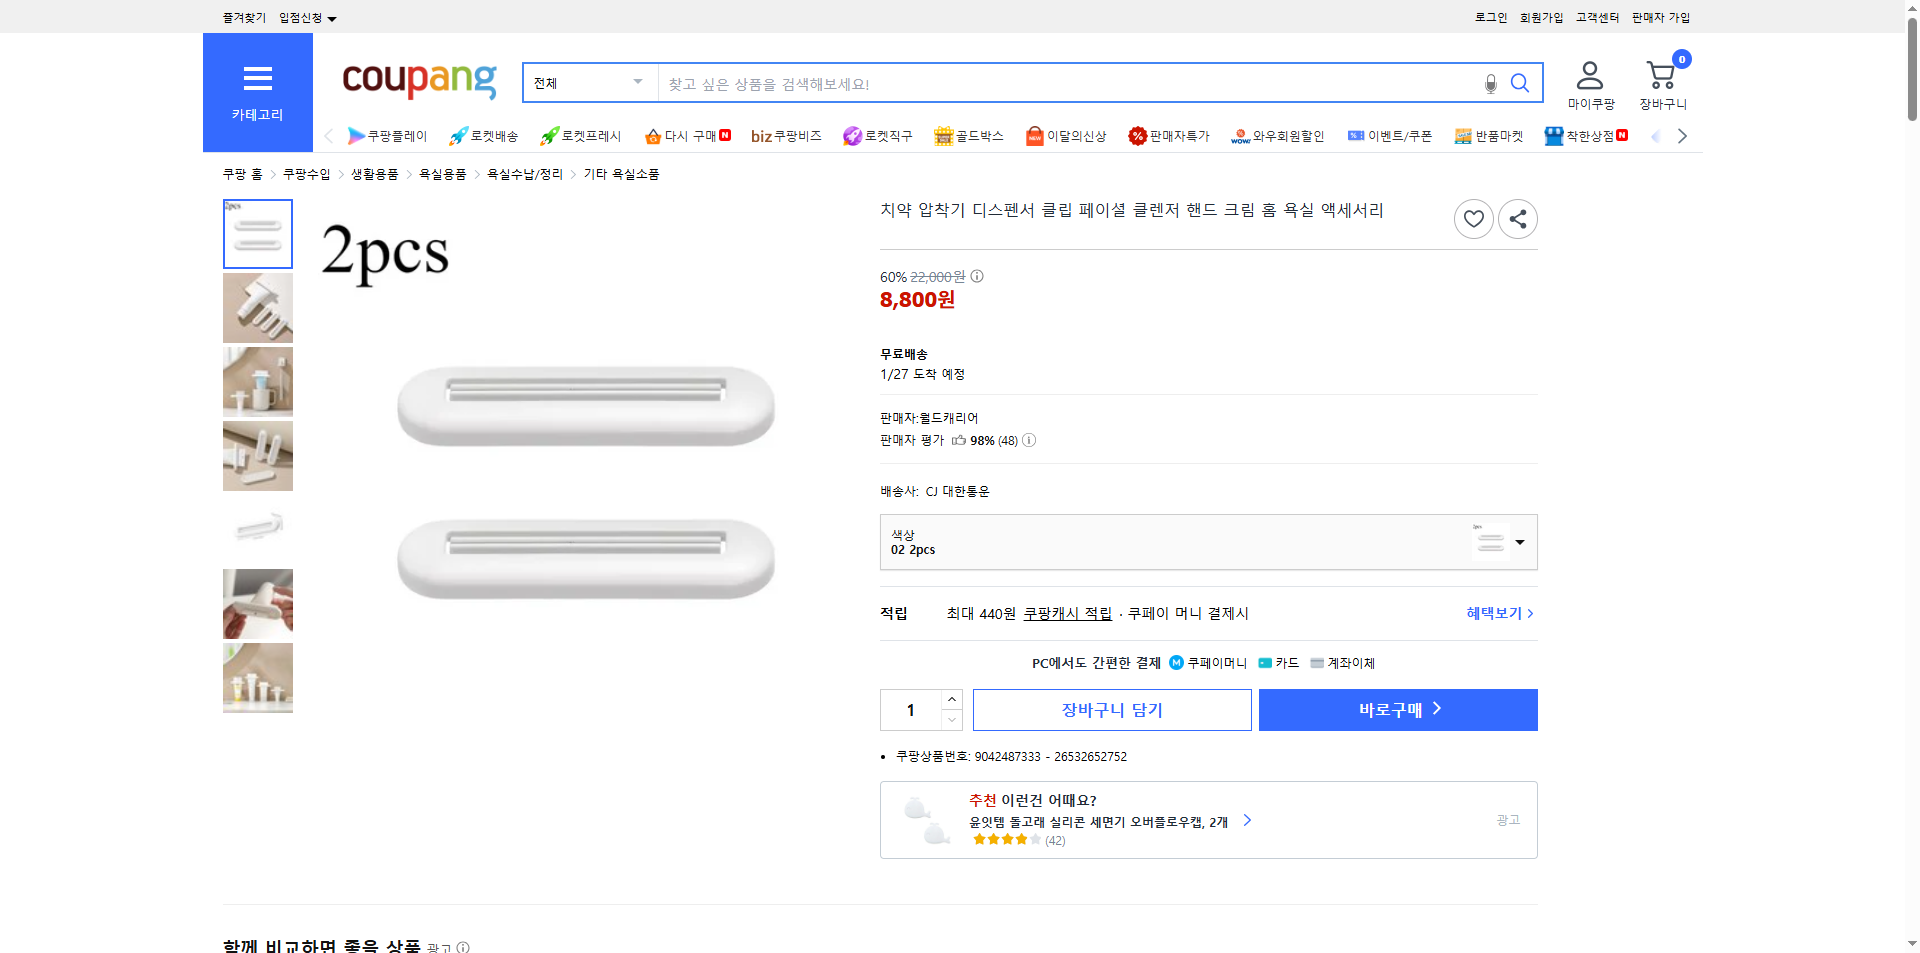Click the 바로구매 purchase button
Image resolution: width=1920 pixels, height=953 pixels.
(1397, 709)
